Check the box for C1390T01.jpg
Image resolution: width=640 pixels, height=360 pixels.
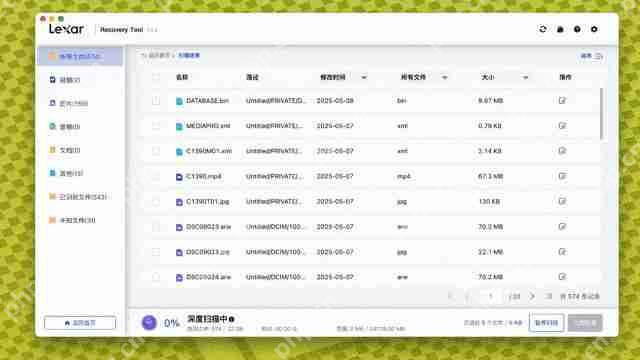pyautogui.click(x=156, y=201)
